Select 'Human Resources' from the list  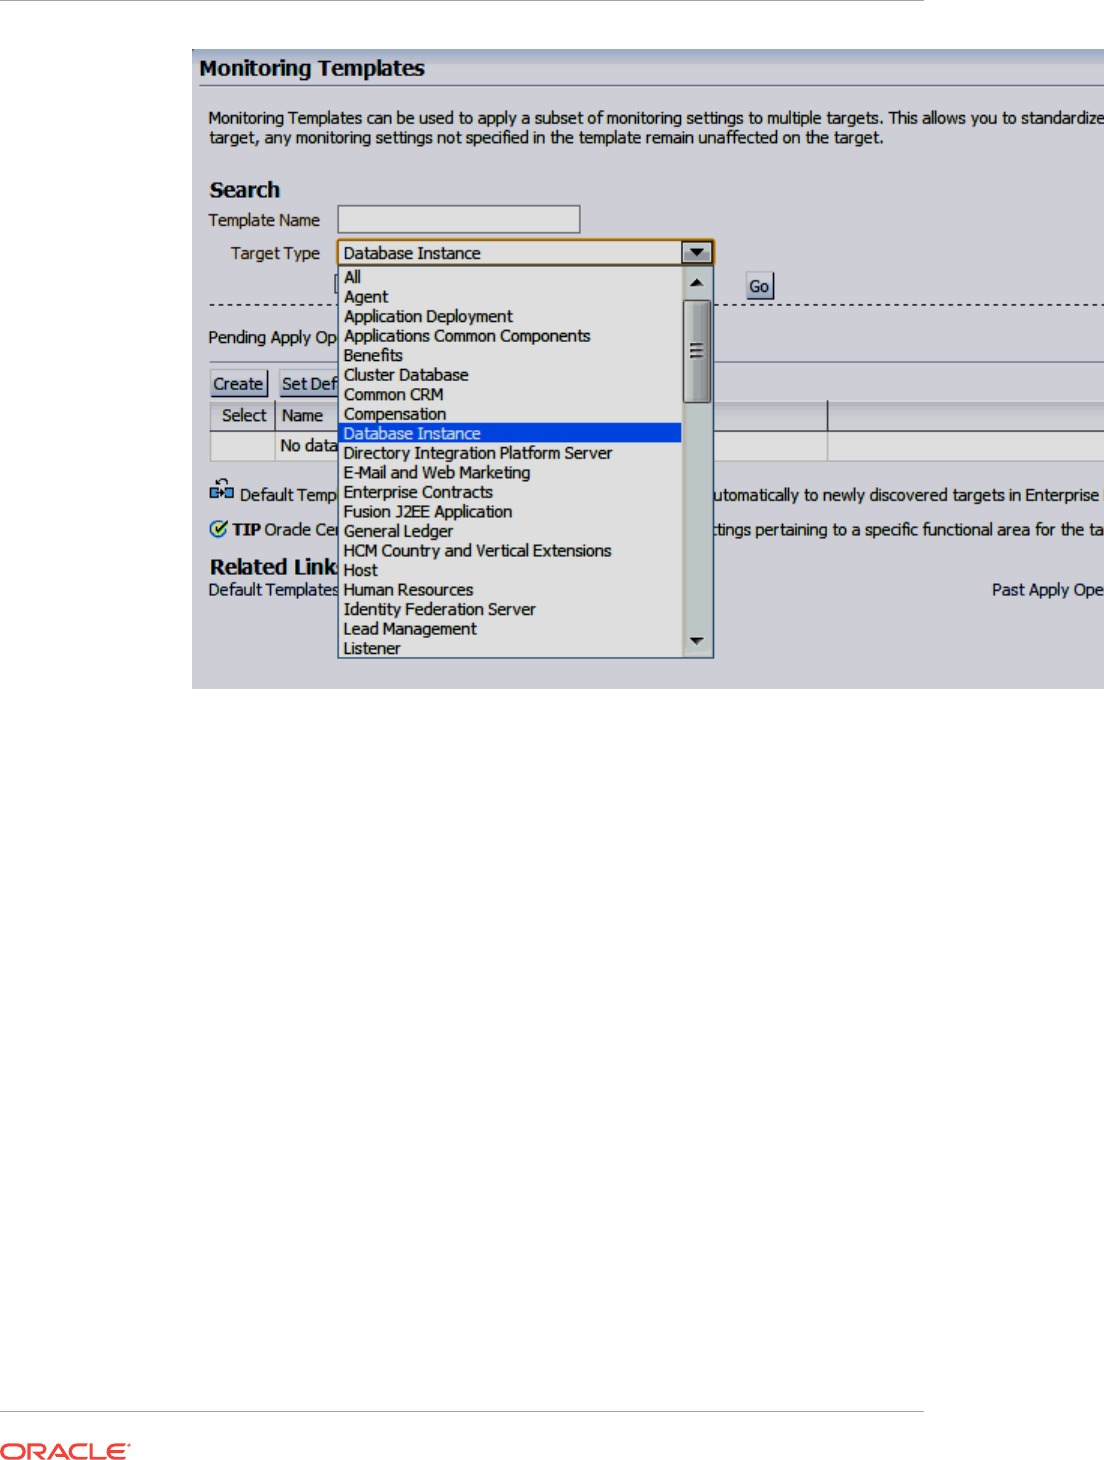511,590
